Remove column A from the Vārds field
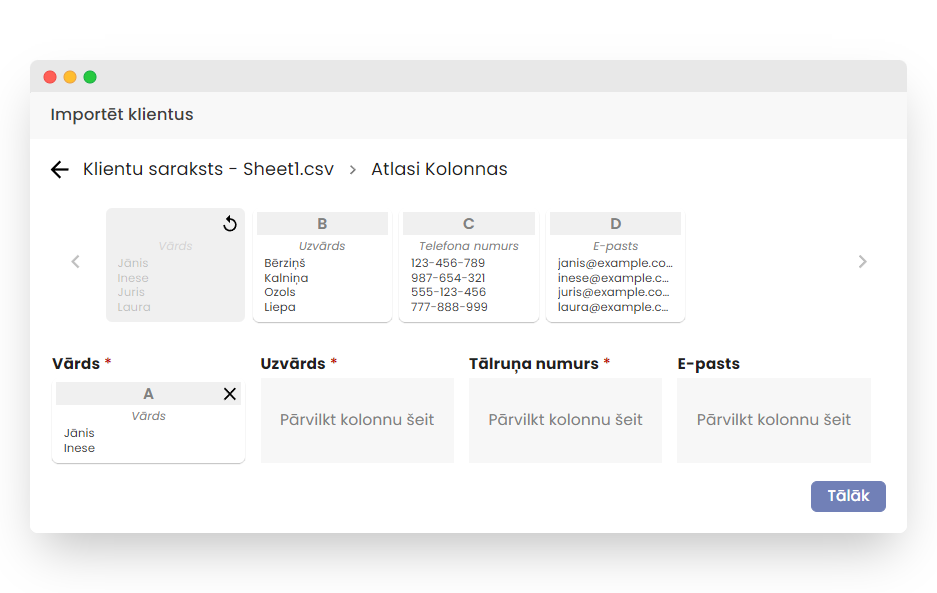Viewport: 937px width, 593px height. [x=228, y=392]
